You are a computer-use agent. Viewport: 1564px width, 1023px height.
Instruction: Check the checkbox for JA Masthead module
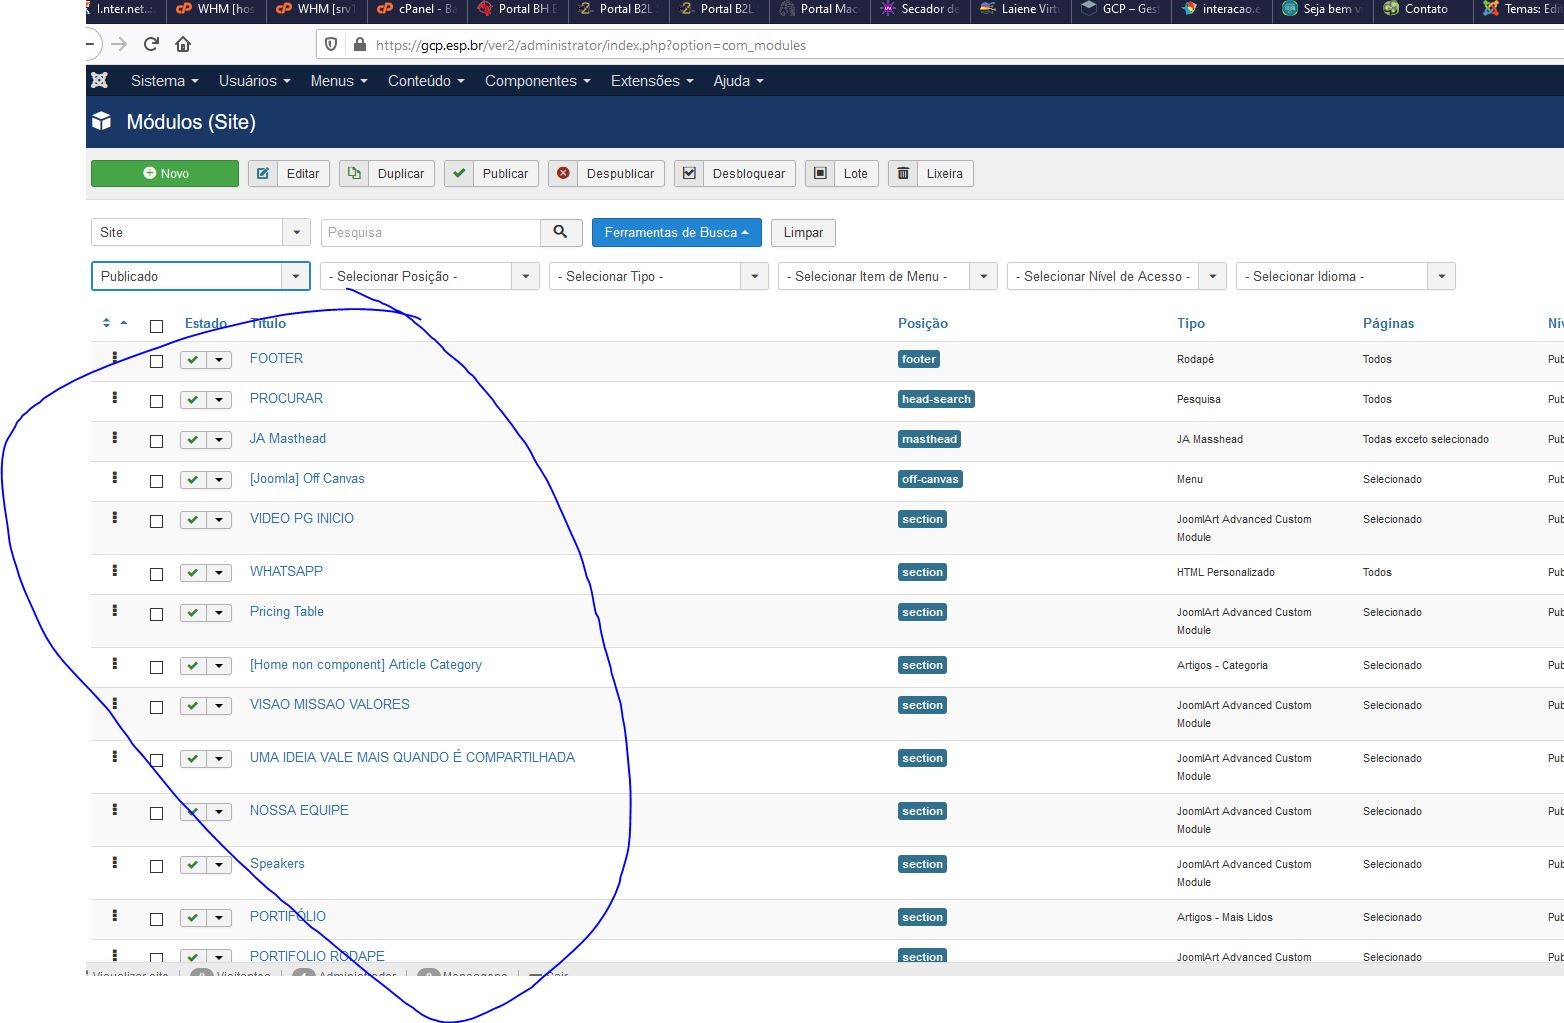pyautogui.click(x=156, y=441)
